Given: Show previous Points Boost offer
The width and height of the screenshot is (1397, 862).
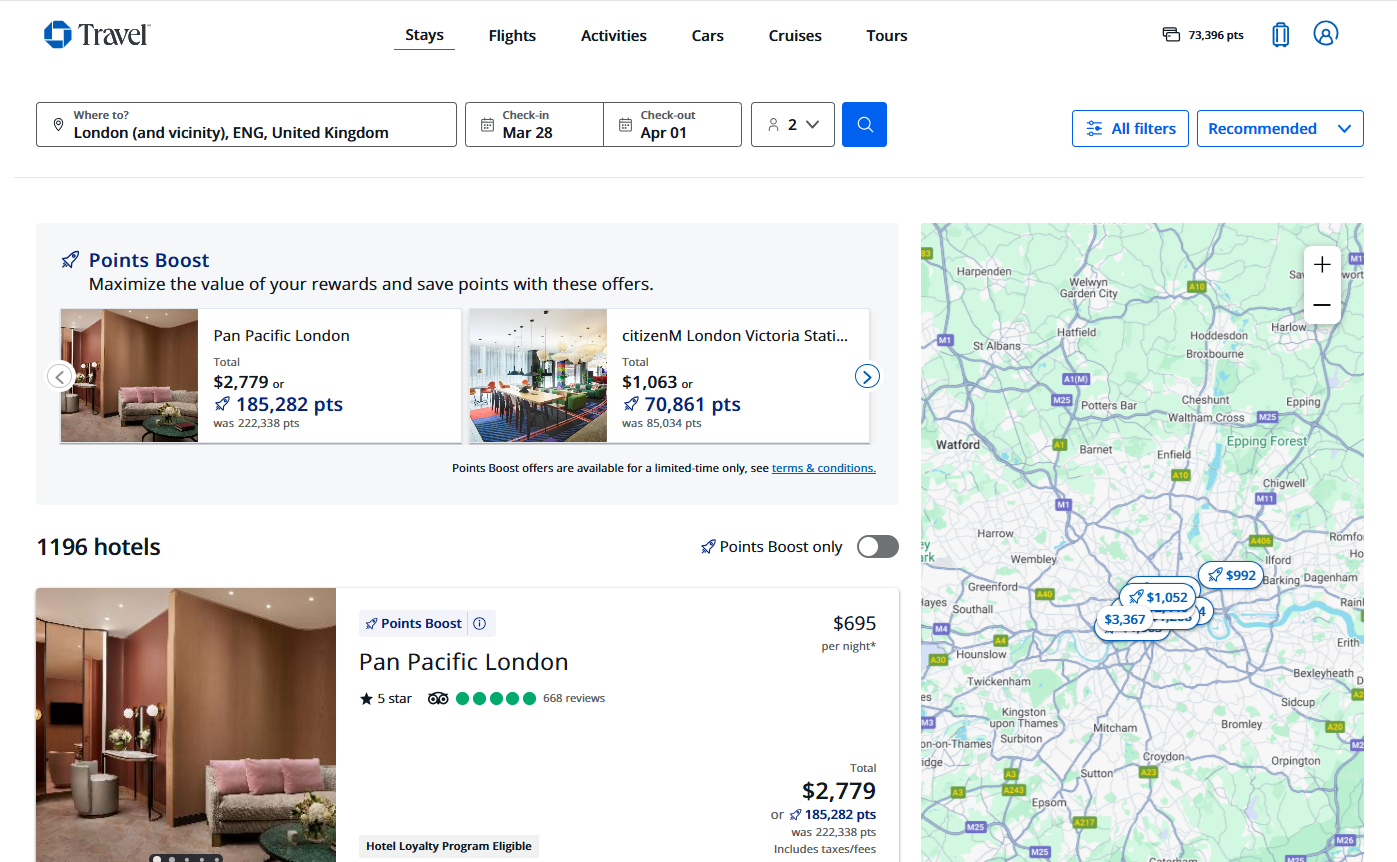Looking at the screenshot, I should pos(60,376).
